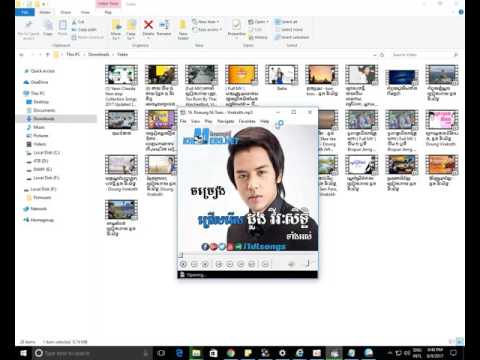Open Google Chrome from the taskbar
The width and height of the screenshot is (480, 360).
pyautogui.click(x=231, y=353)
